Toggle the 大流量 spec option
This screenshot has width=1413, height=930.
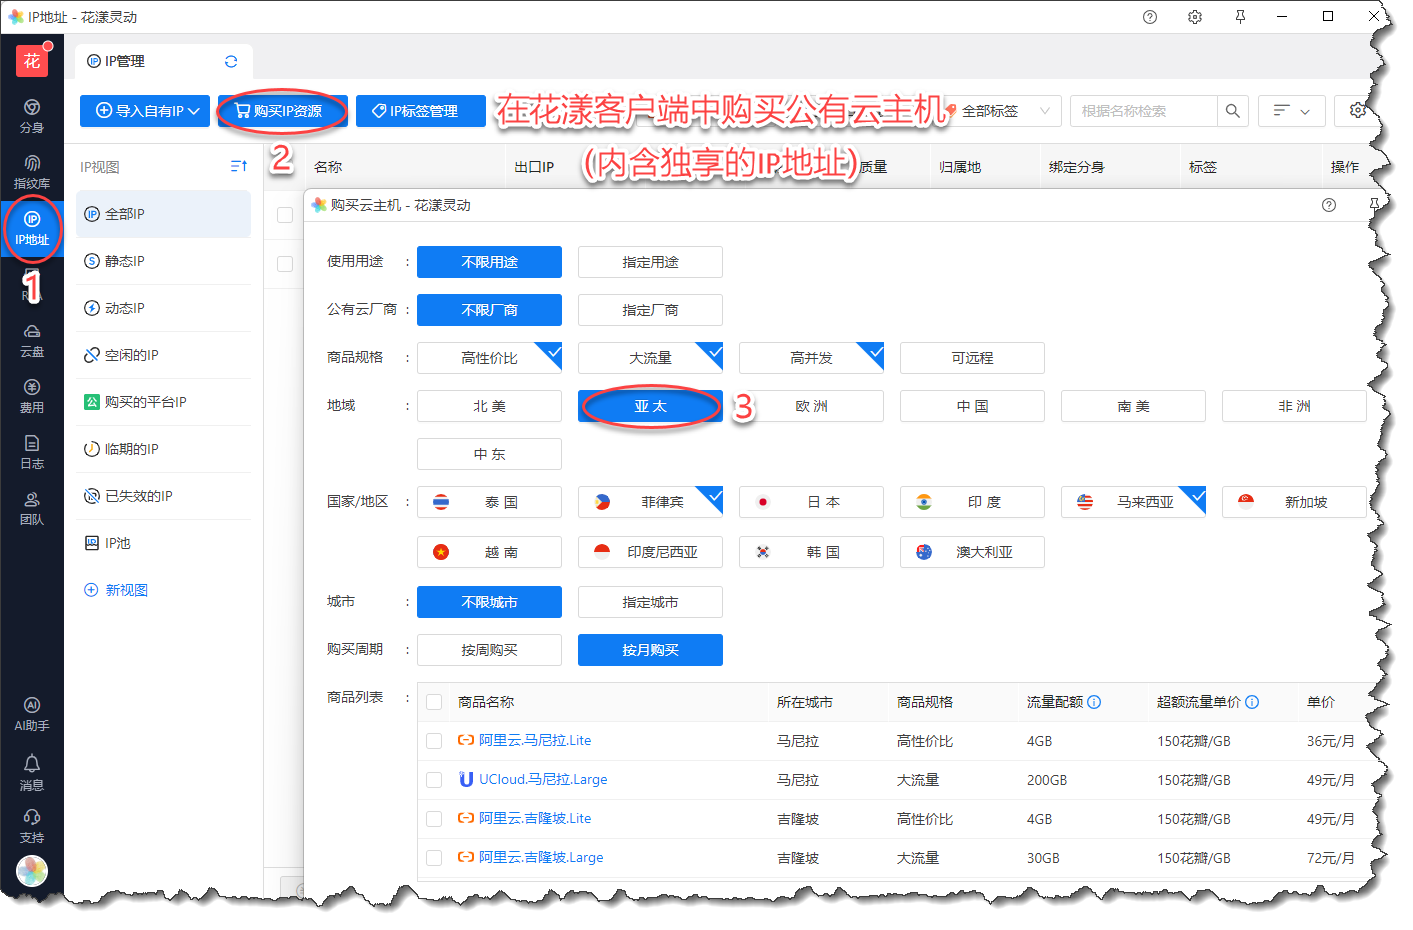point(650,358)
